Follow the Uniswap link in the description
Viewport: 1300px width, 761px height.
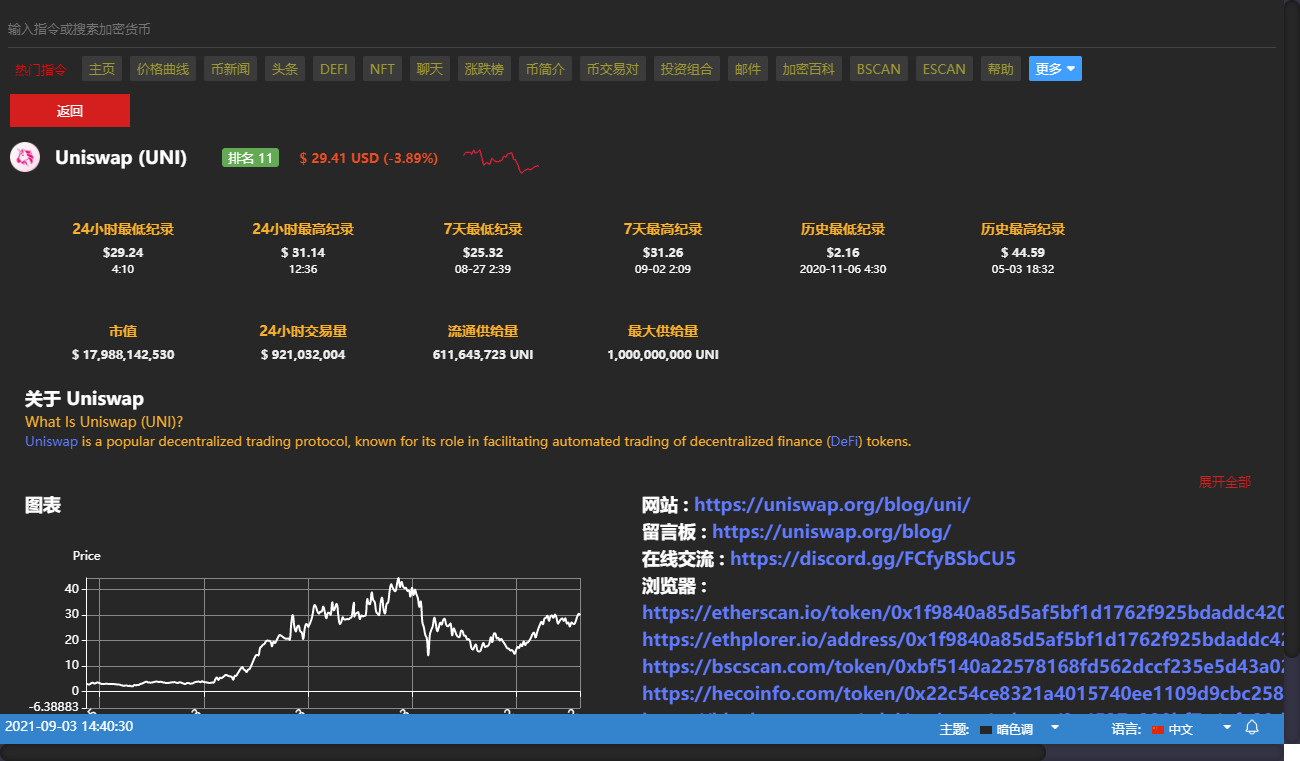click(x=51, y=441)
